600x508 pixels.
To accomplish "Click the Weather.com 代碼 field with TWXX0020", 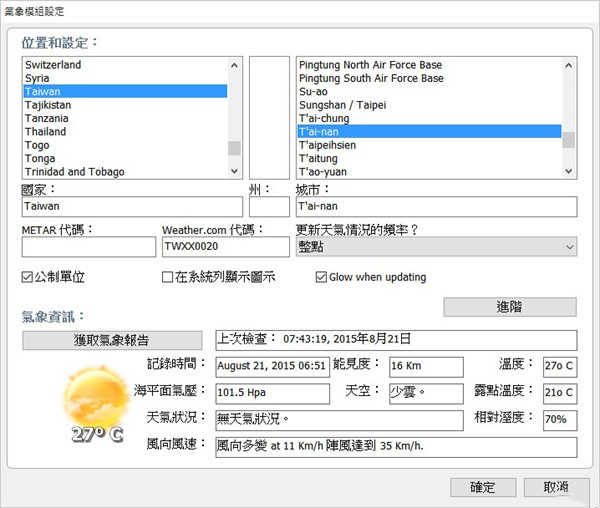I will point(226,247).
